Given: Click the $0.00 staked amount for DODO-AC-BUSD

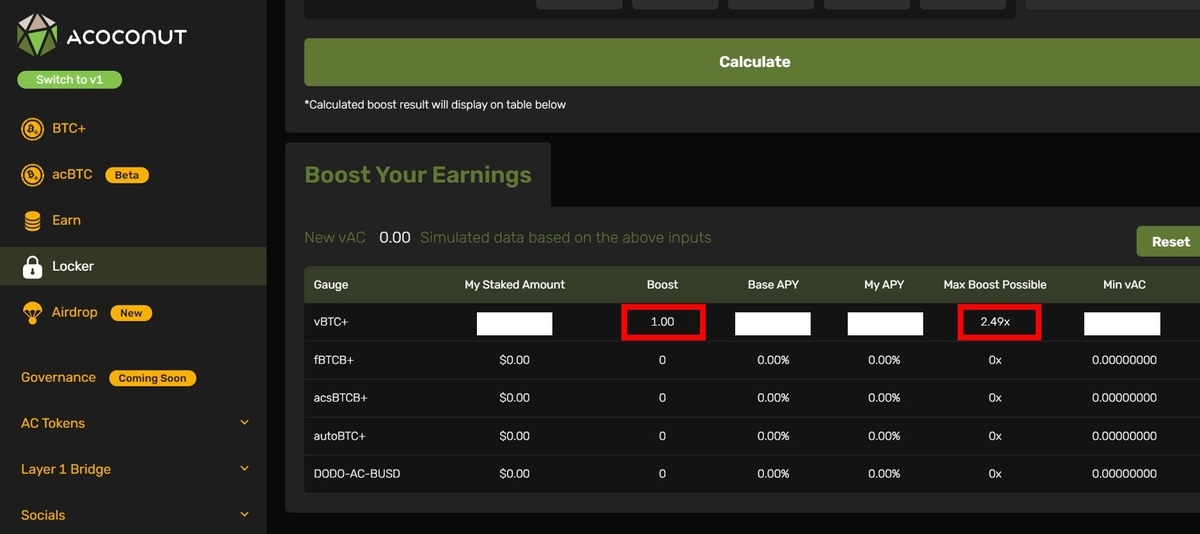Looking at the screenshot, I should [x=515, y=474].
